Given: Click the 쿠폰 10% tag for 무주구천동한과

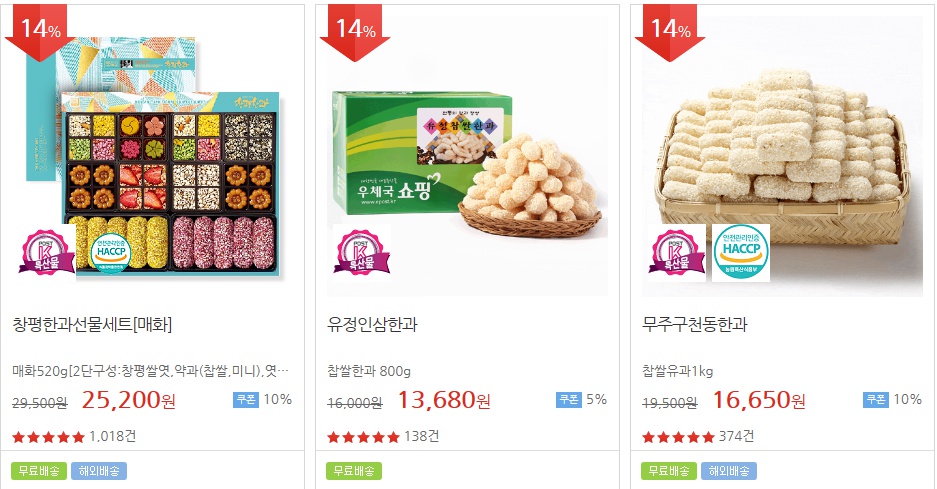Looking at the screenshot, I should [892, 399].
